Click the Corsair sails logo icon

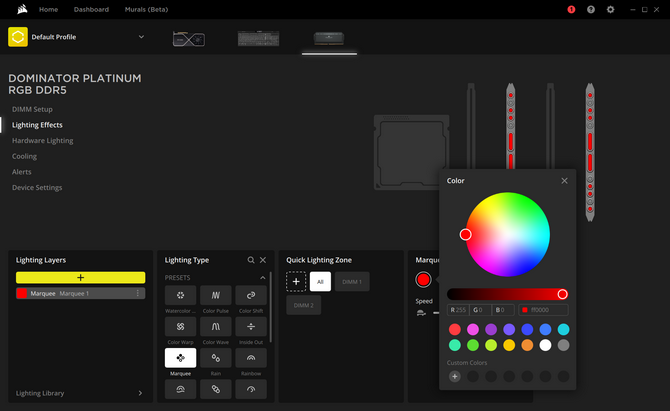point(22,9)
